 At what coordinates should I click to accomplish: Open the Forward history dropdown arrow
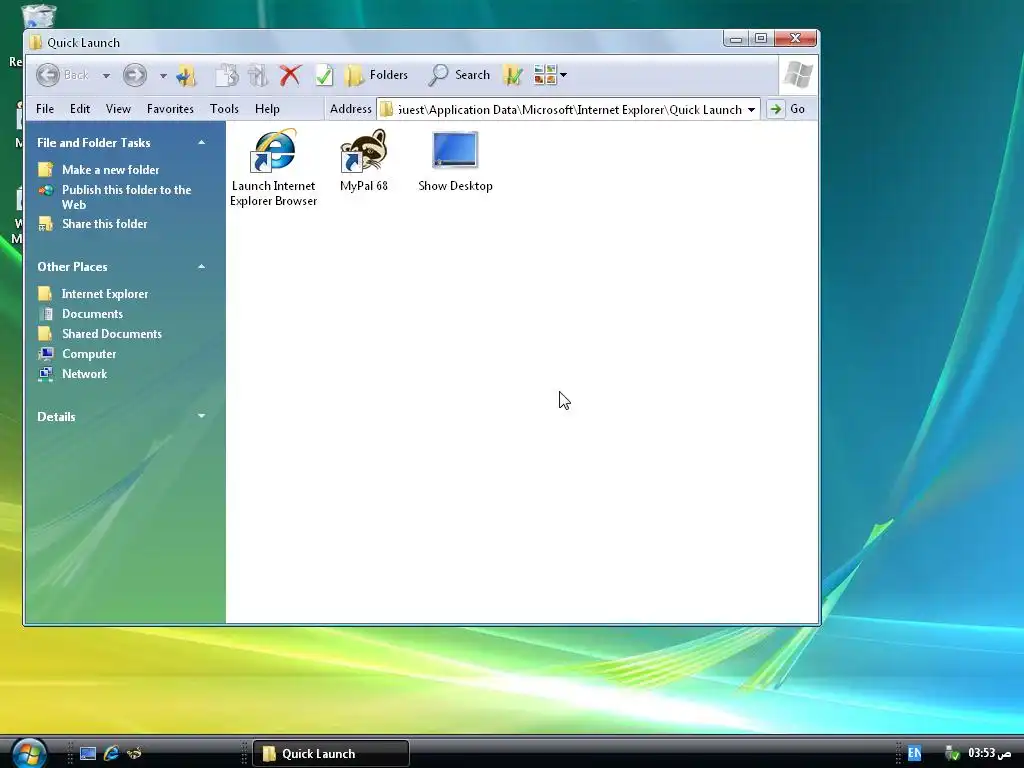tap(163, 76)
